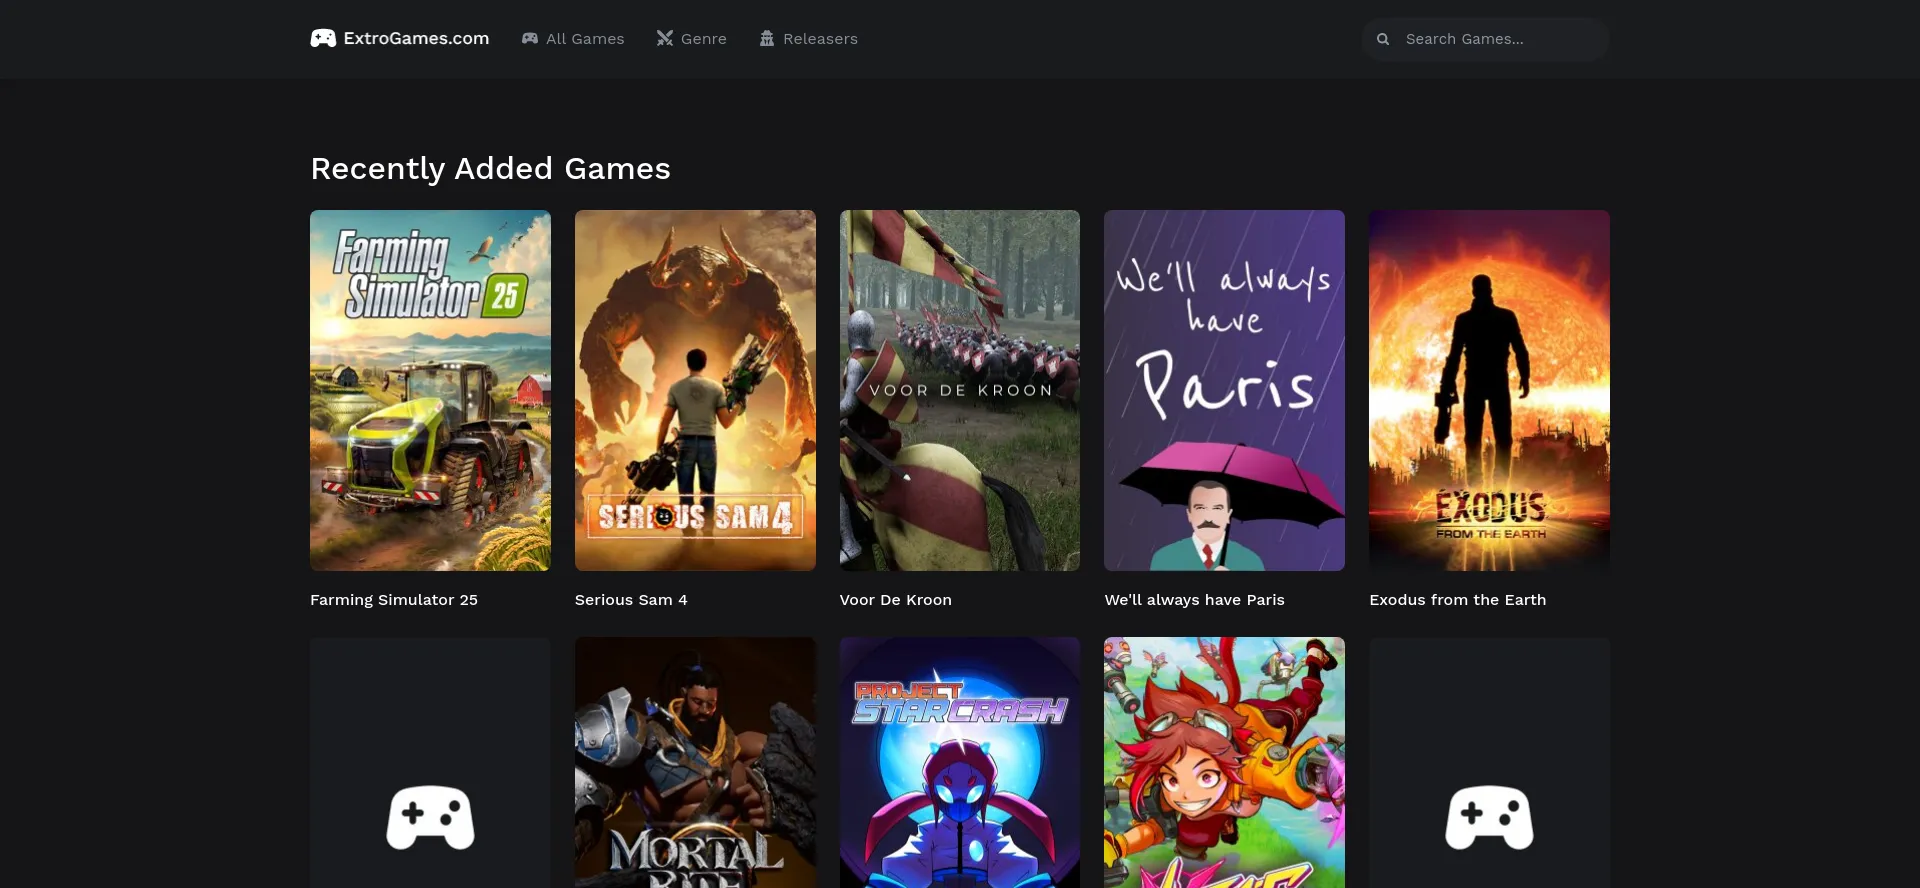
Task: Click We'll always have Paris title
Action: coord(1194,600)
